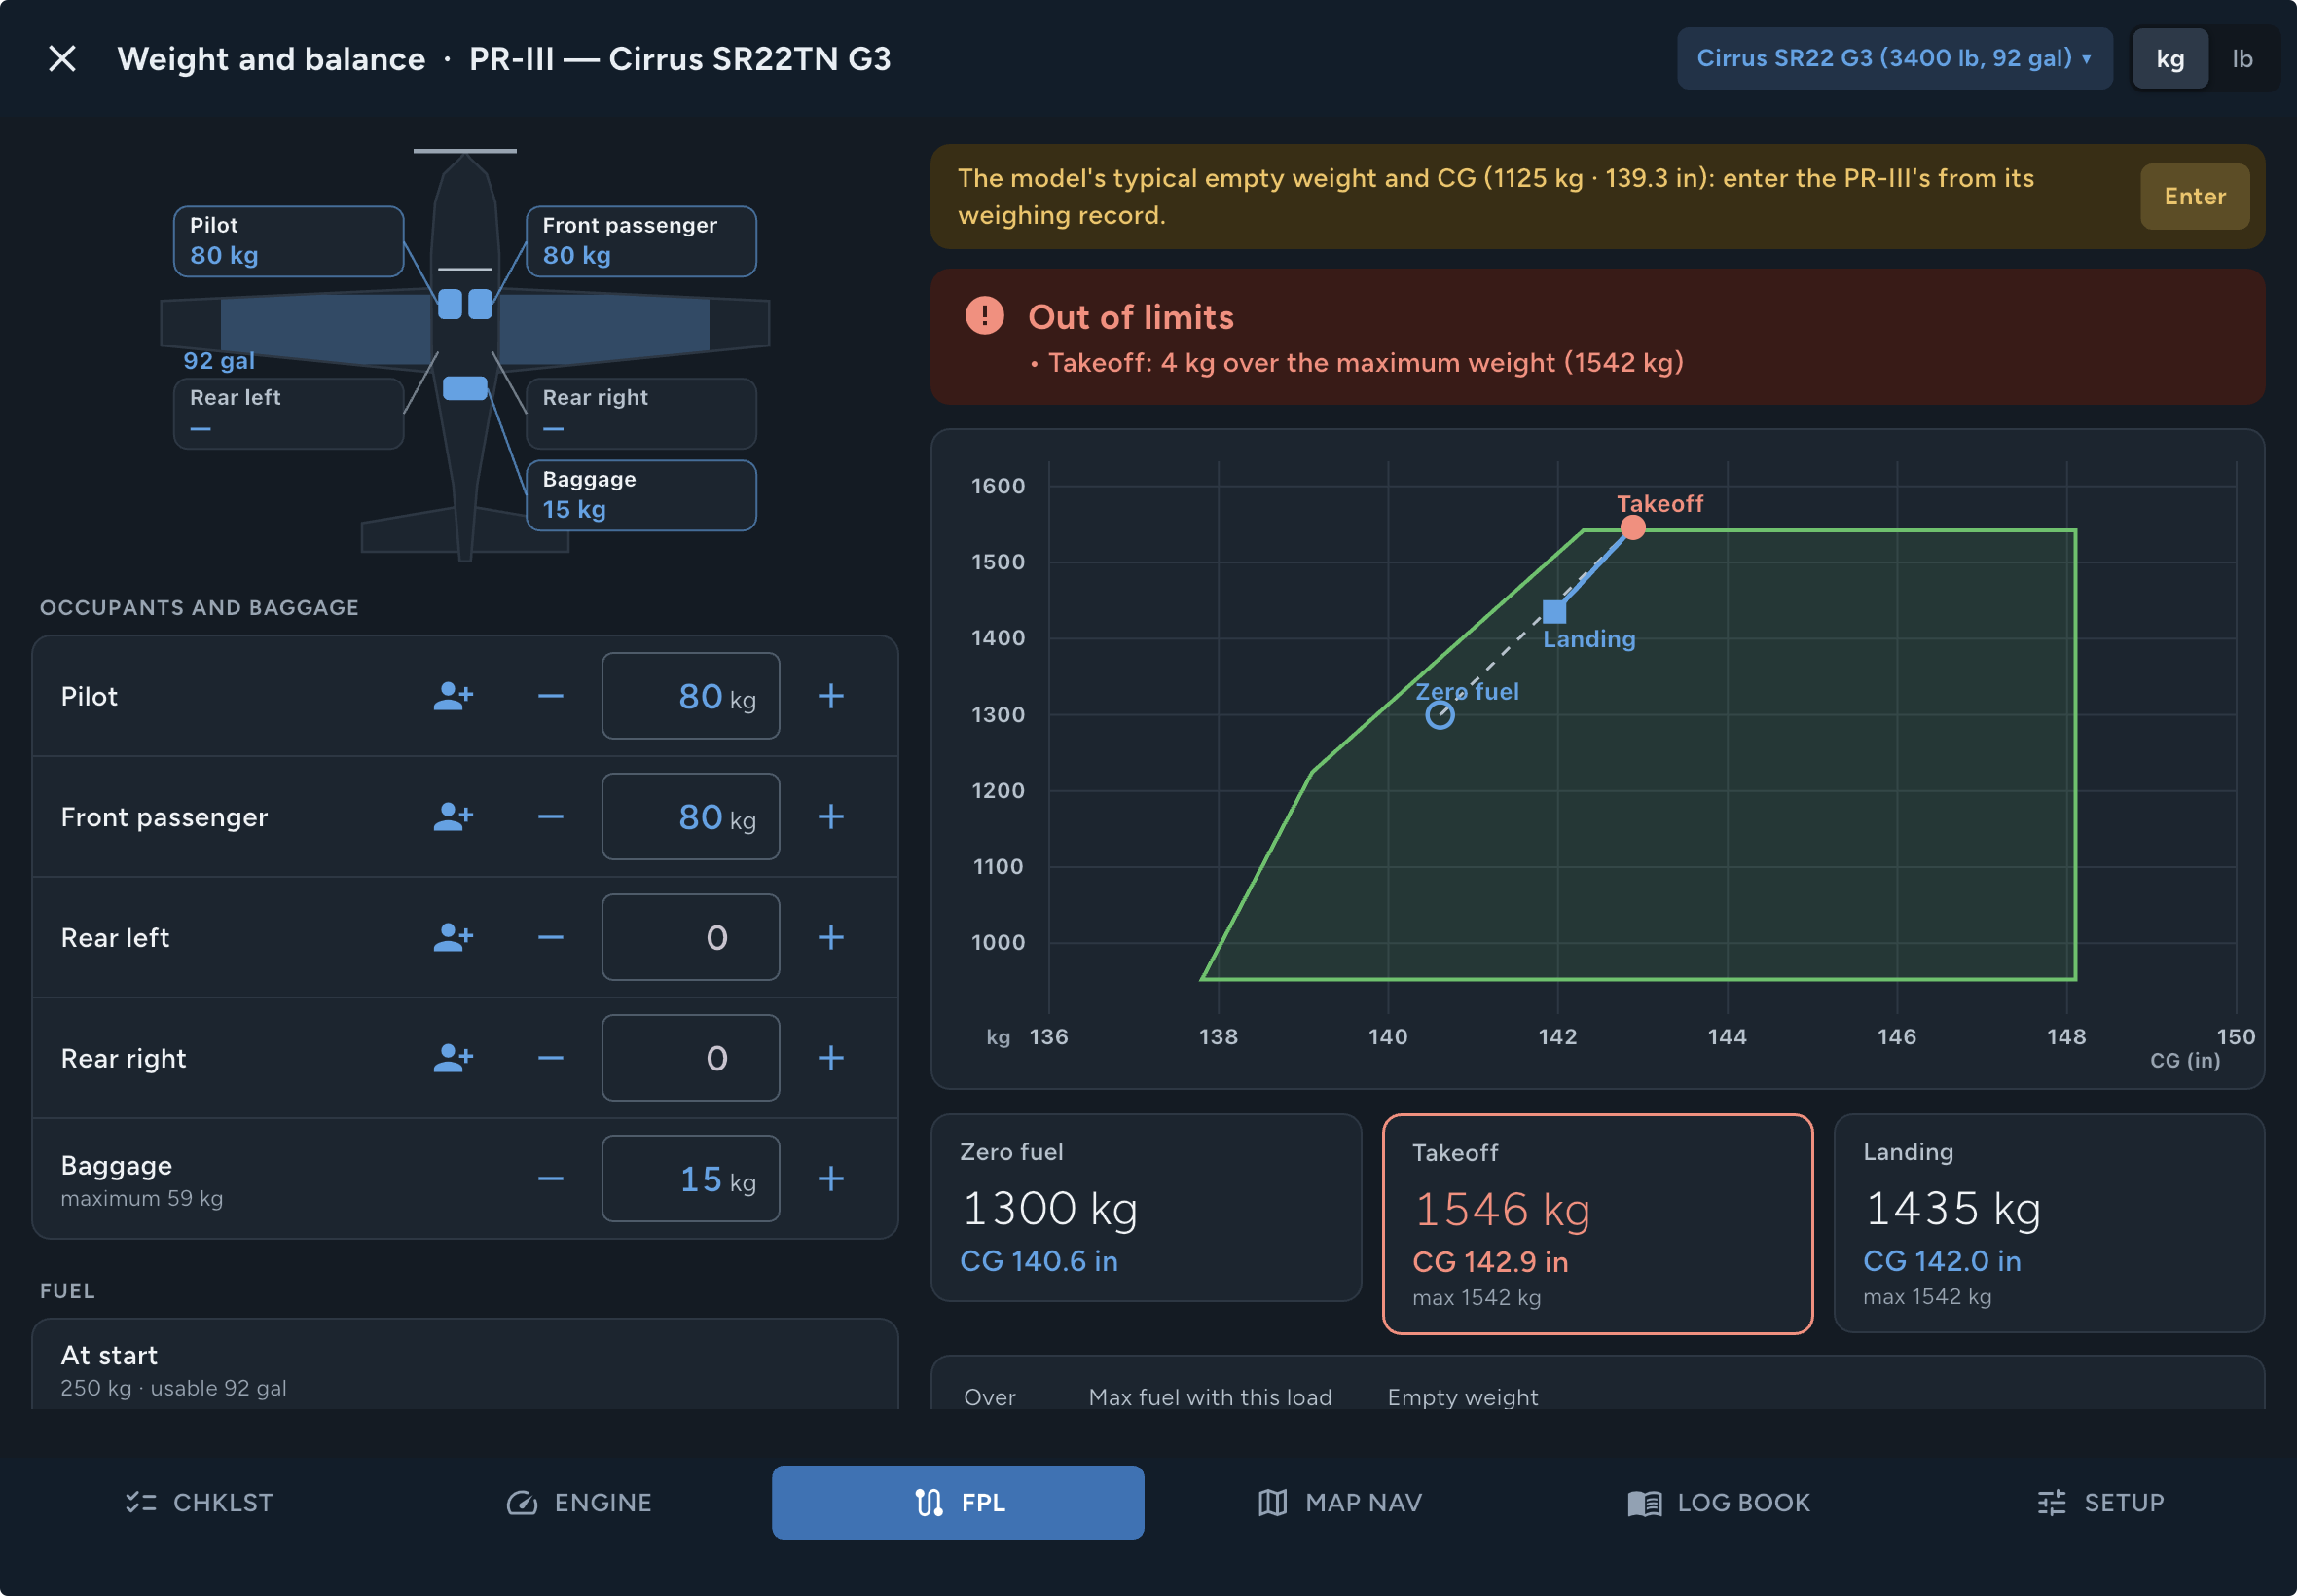Screen dimensions: 2297x1596
Task: Select the Baggage box on aircraft diagram
Action: 641,495
